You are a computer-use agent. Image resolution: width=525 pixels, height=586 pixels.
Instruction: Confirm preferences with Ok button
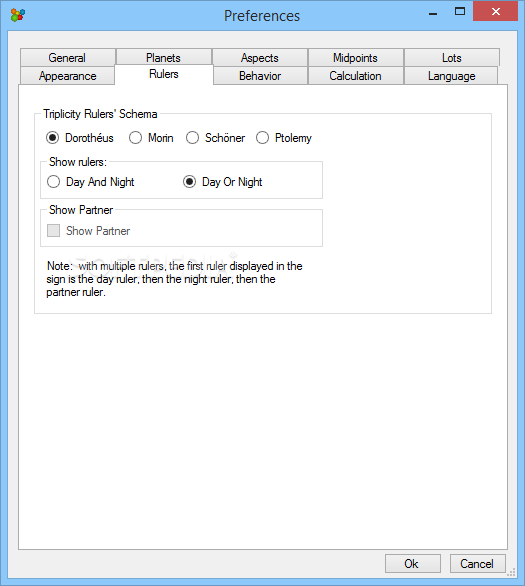(x=413, y=564)
